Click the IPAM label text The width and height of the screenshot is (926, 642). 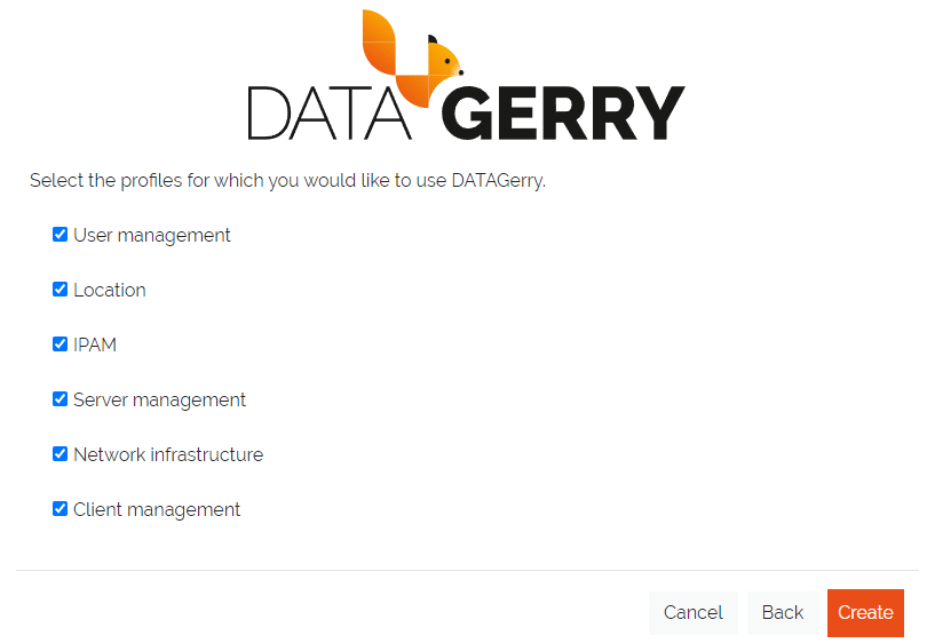[95, 344]
